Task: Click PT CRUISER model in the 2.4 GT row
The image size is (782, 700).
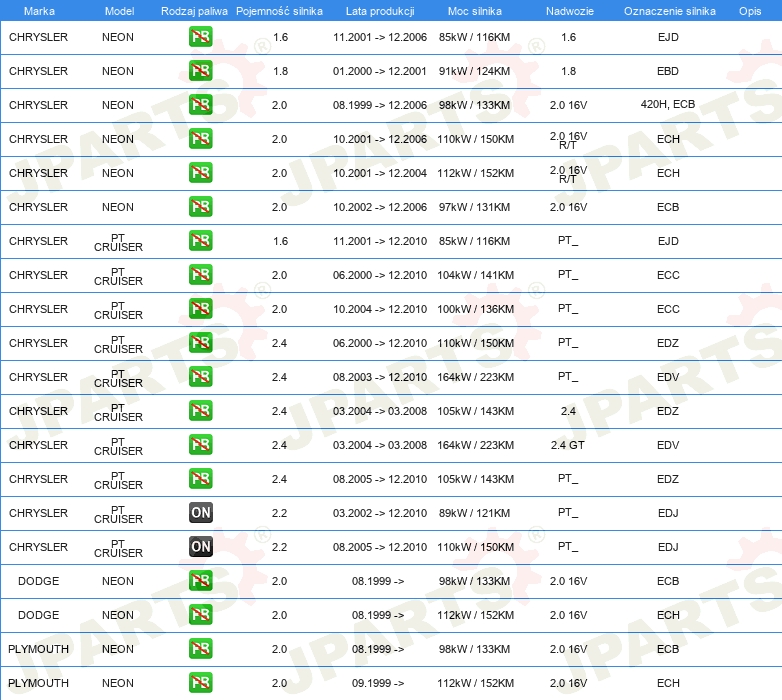Action: pyautogui.click(x=118, y=446)
